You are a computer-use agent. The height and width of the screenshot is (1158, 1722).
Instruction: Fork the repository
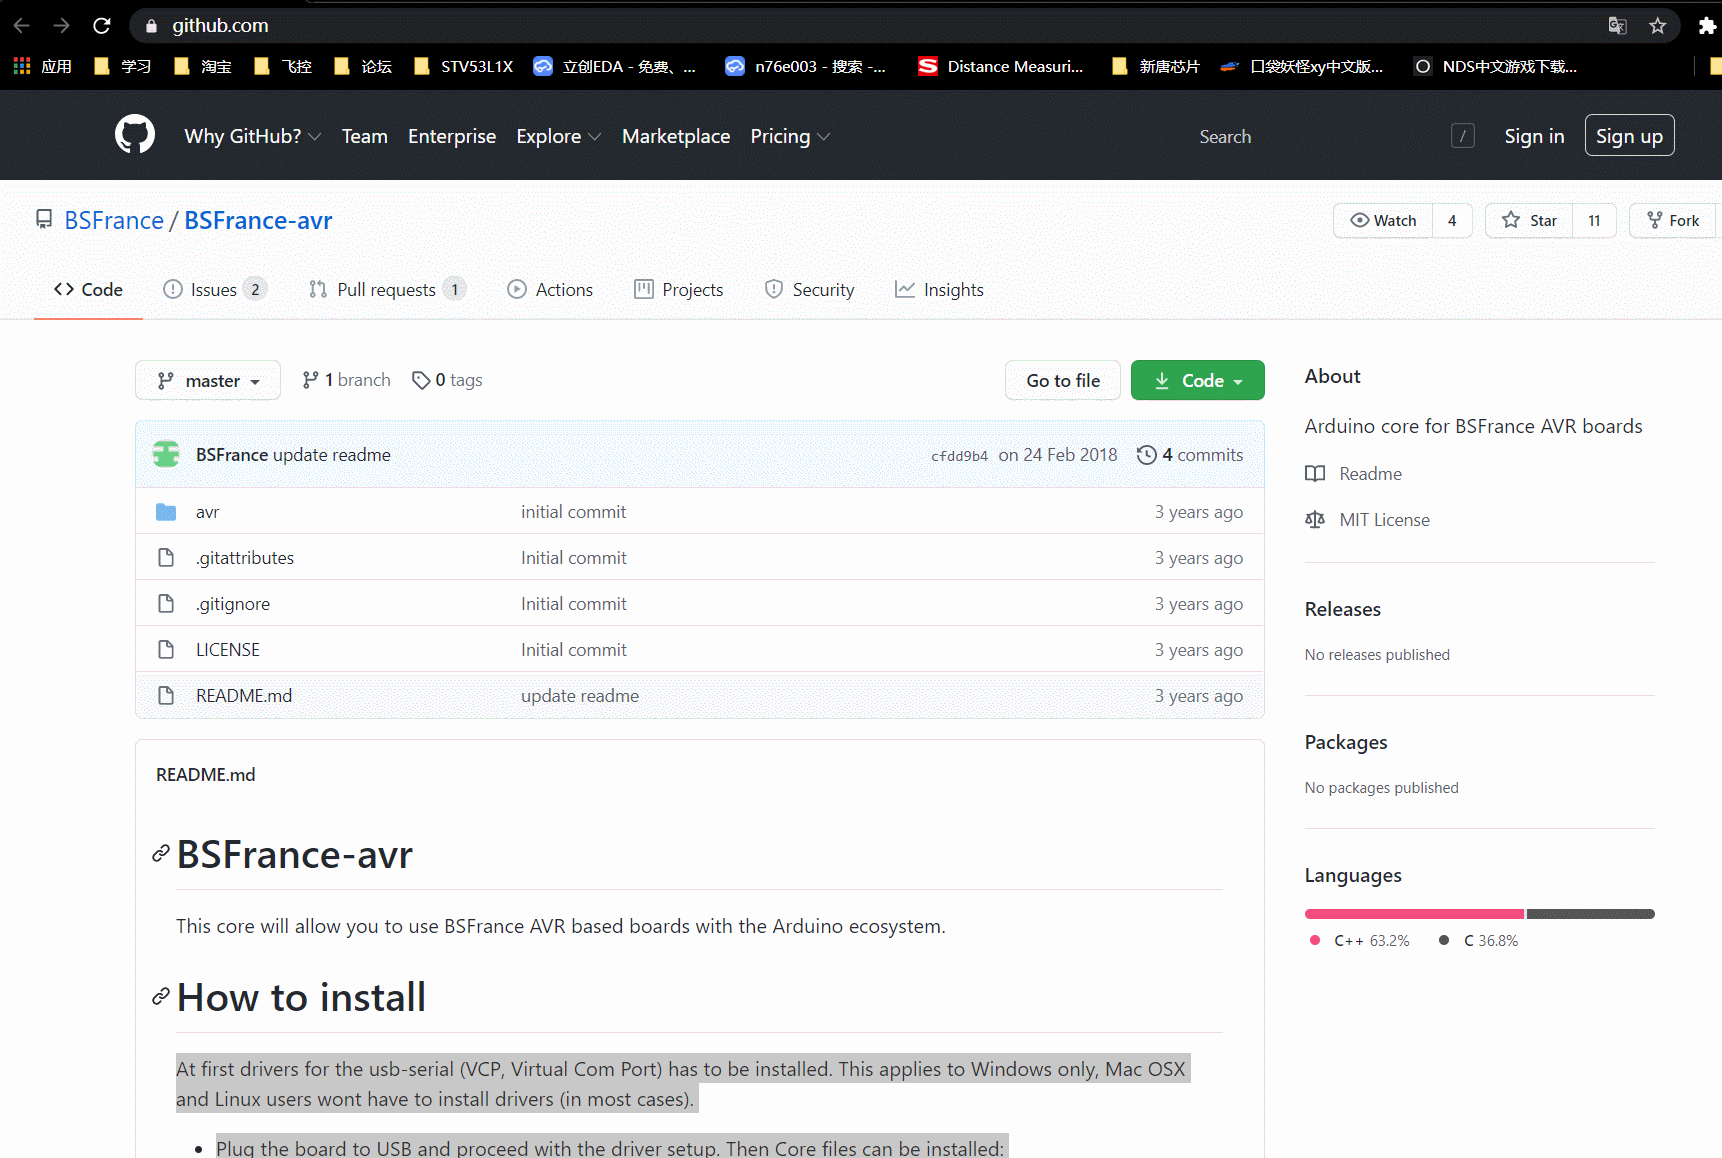click(x=1673, y=220)
